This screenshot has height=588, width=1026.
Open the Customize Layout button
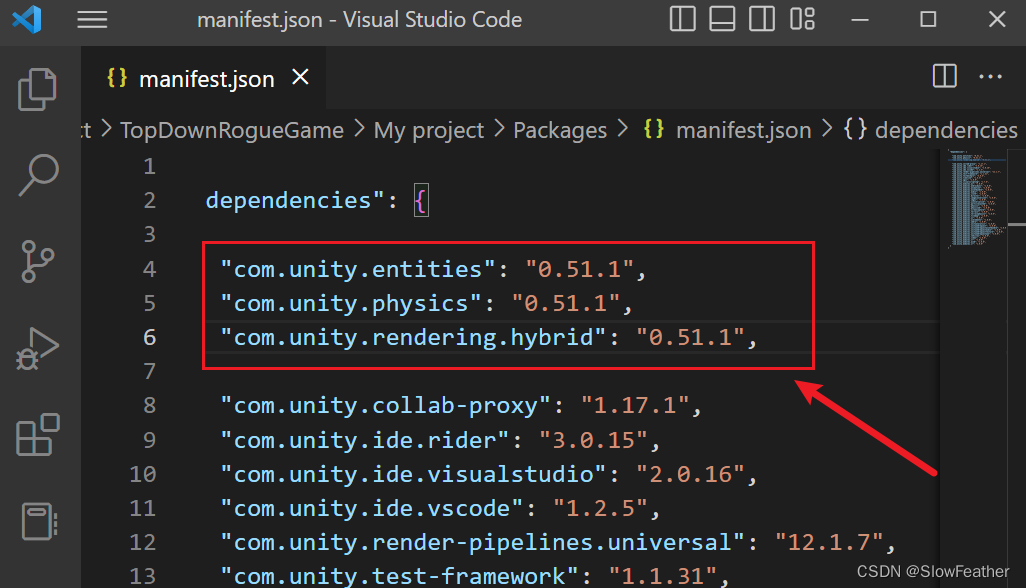tap(802, 19)
